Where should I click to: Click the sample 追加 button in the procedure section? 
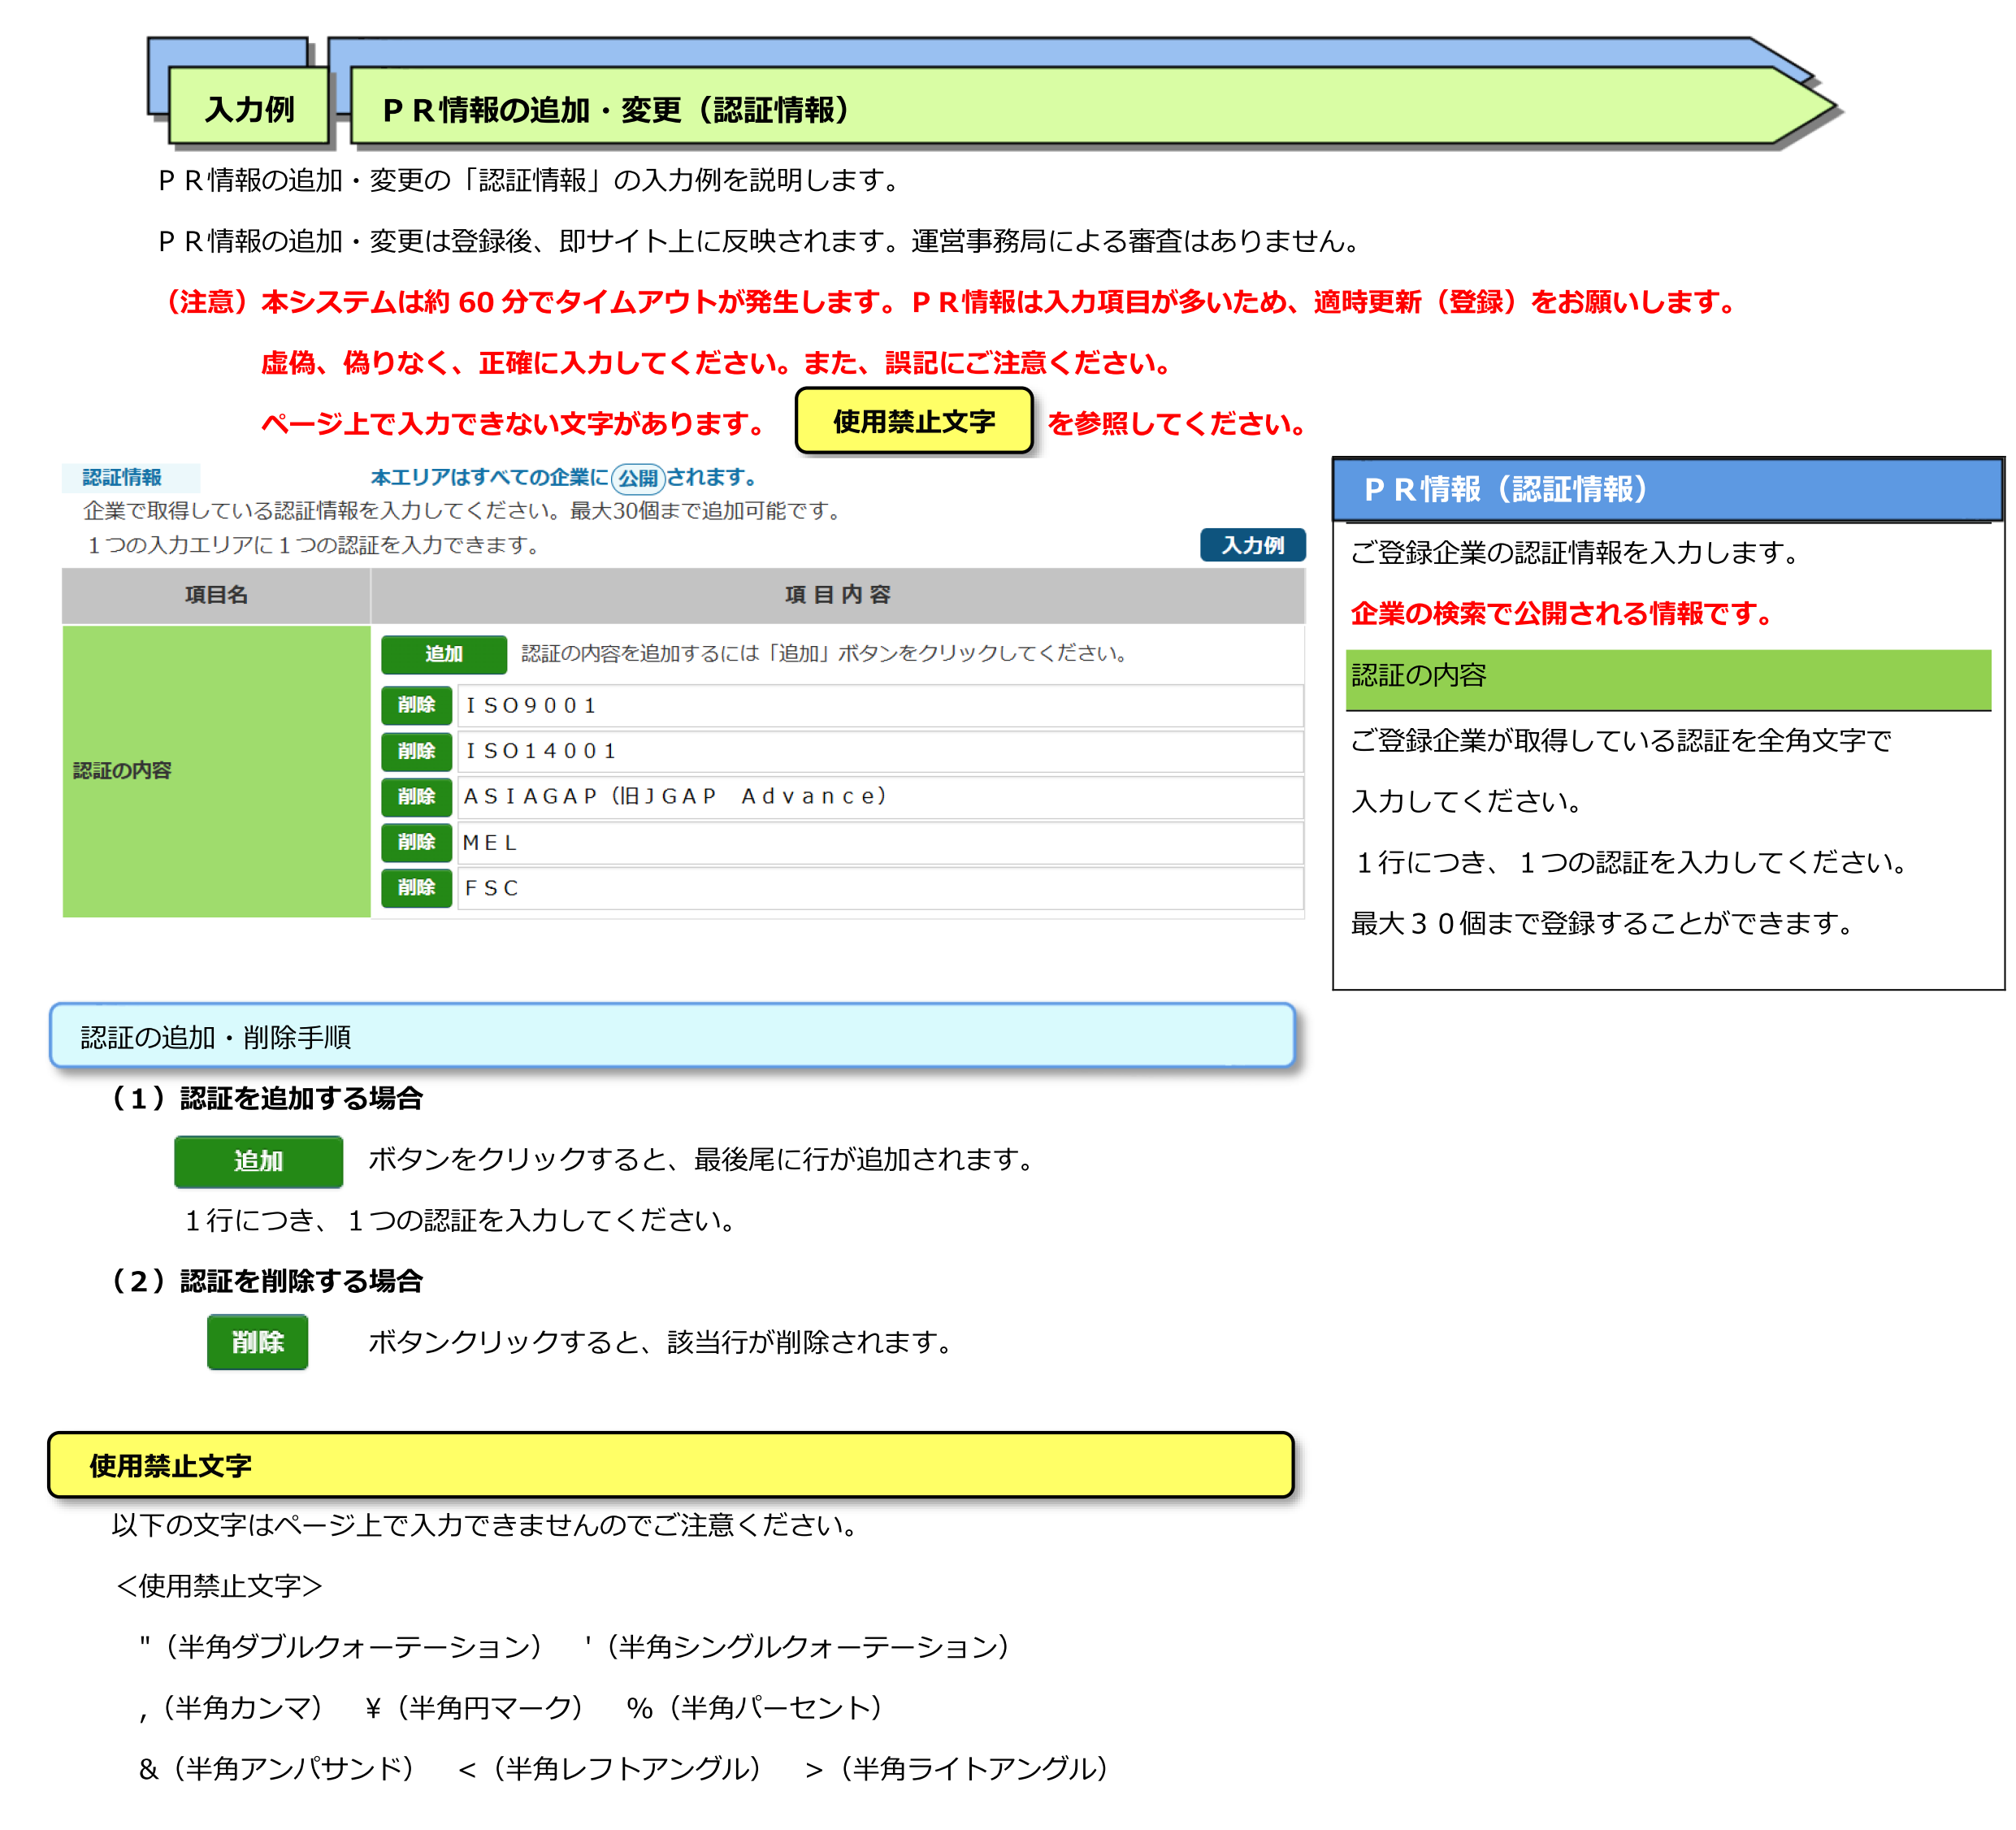(258, 1161)
